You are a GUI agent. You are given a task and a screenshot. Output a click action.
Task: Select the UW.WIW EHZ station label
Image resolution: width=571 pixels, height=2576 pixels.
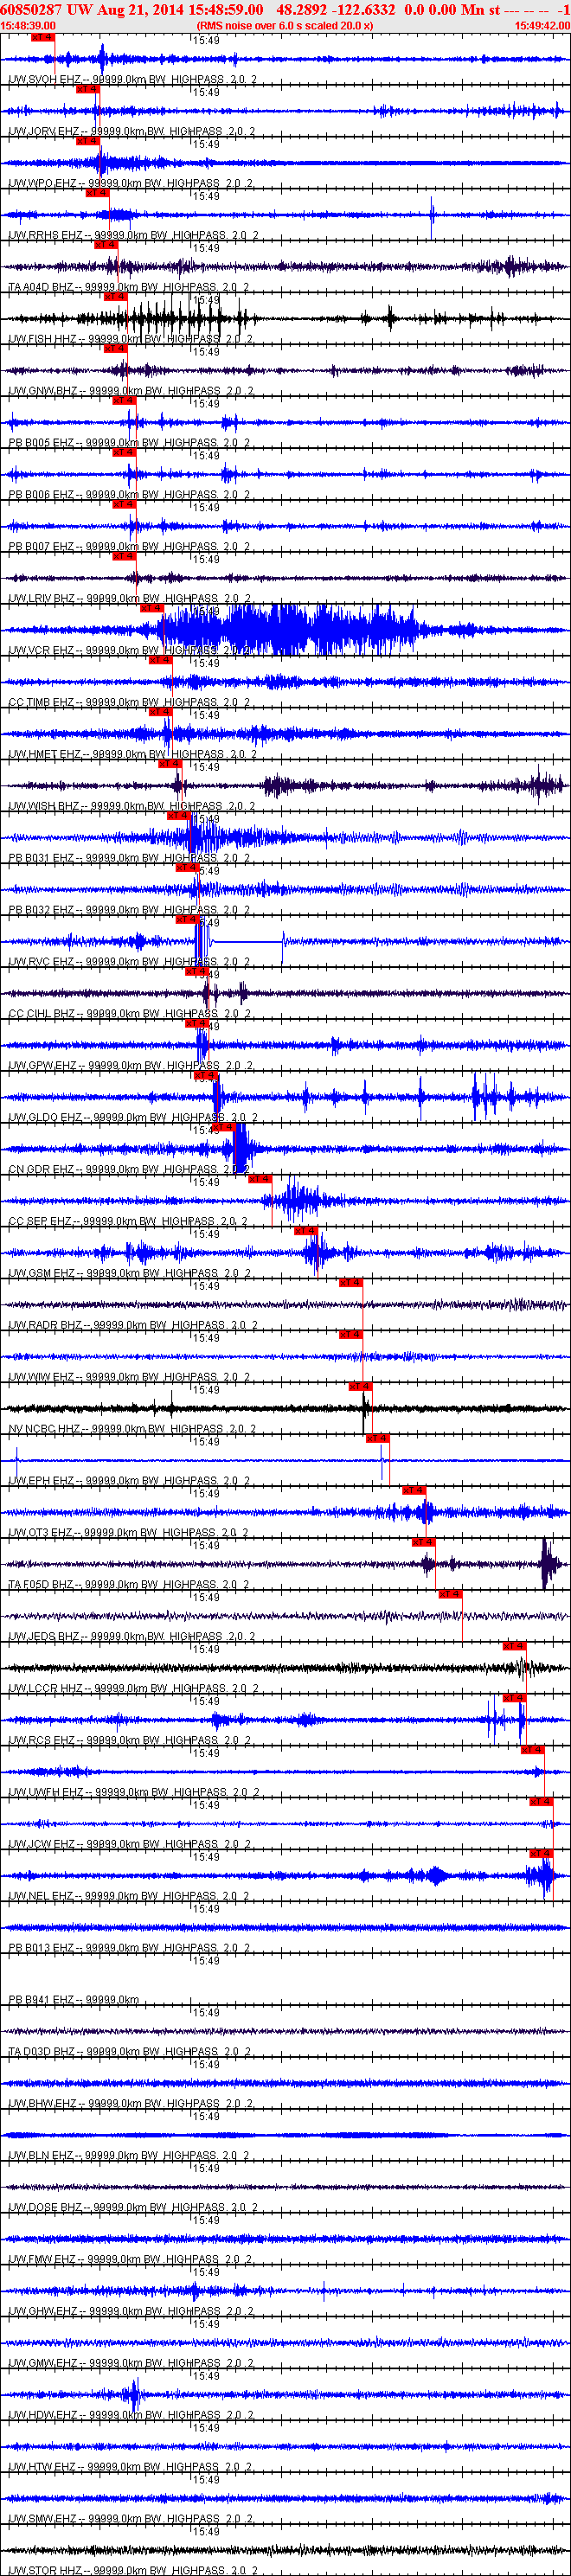tap(129, 1378)
